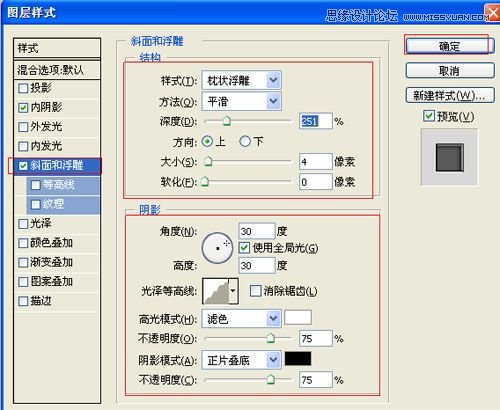Click the 软化 value field showing 0
The width and height of the screenshot is (500, 410).
pyautogui.click(x=316, y=182)
